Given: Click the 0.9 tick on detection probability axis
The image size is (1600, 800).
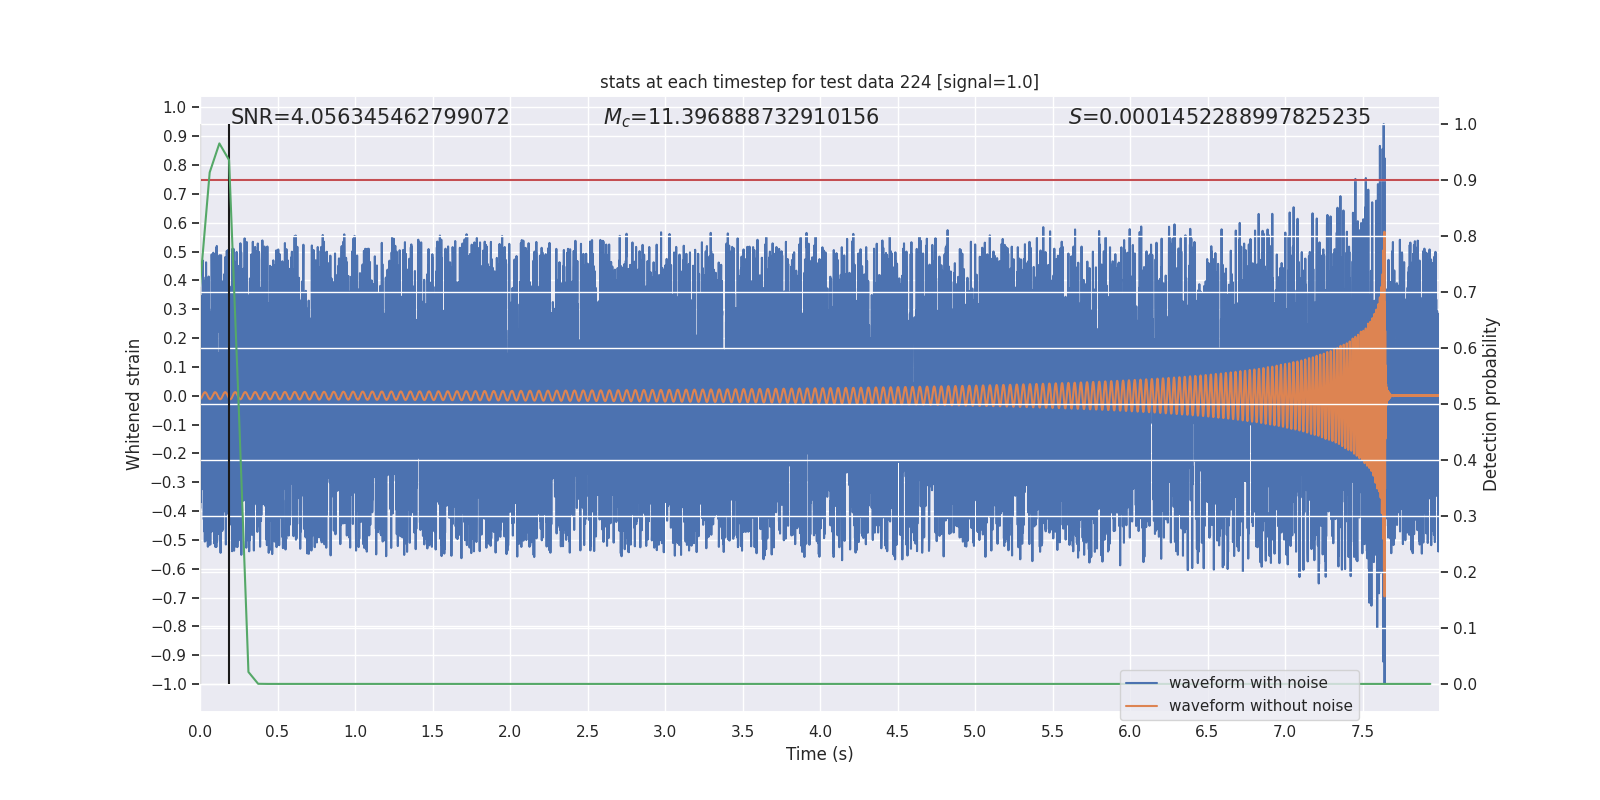Looking at the screenshot, I should pyautogui.click(x=1465, y=180).
